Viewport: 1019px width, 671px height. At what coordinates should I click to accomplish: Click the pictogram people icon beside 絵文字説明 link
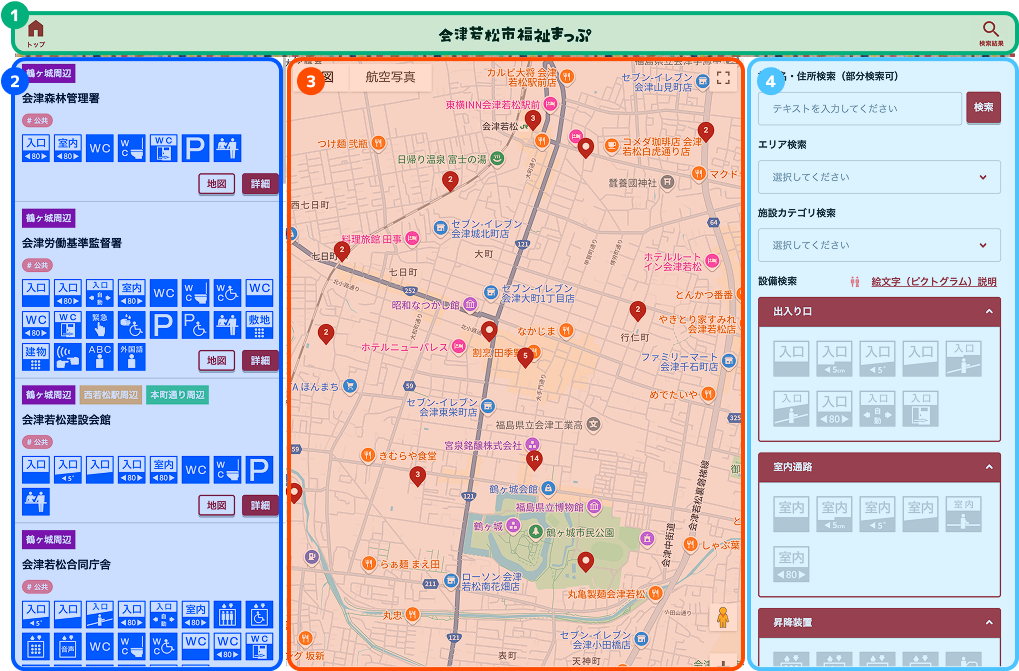(x=855, y=282)
